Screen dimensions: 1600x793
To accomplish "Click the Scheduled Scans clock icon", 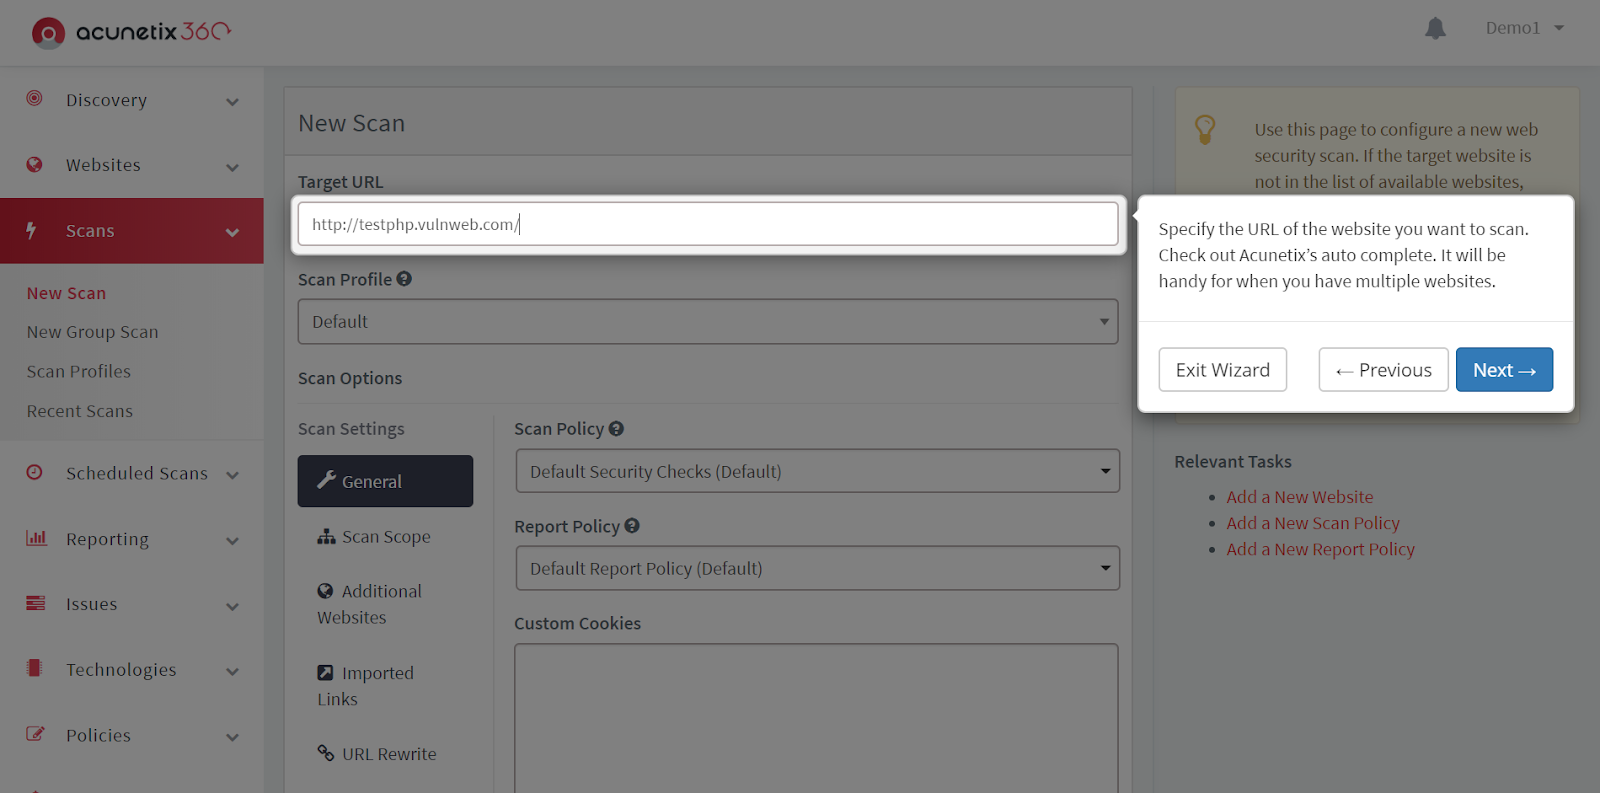I will [x=35, y=472].
